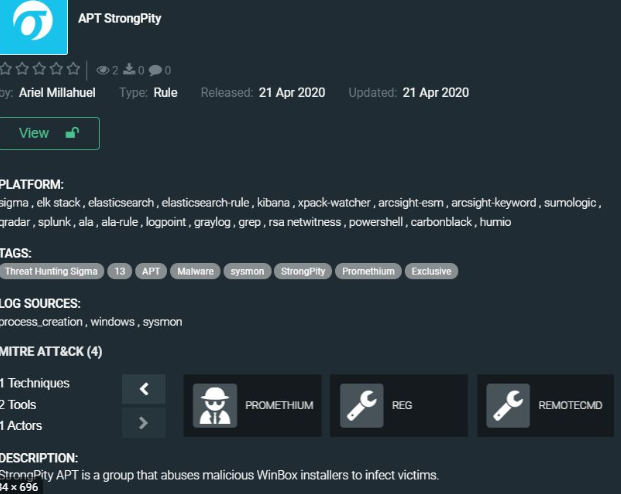Image resolution: width=621 pixels, height=494 pixels.
Task: Click the downloads count icon
Action: (x=129, y=70)
